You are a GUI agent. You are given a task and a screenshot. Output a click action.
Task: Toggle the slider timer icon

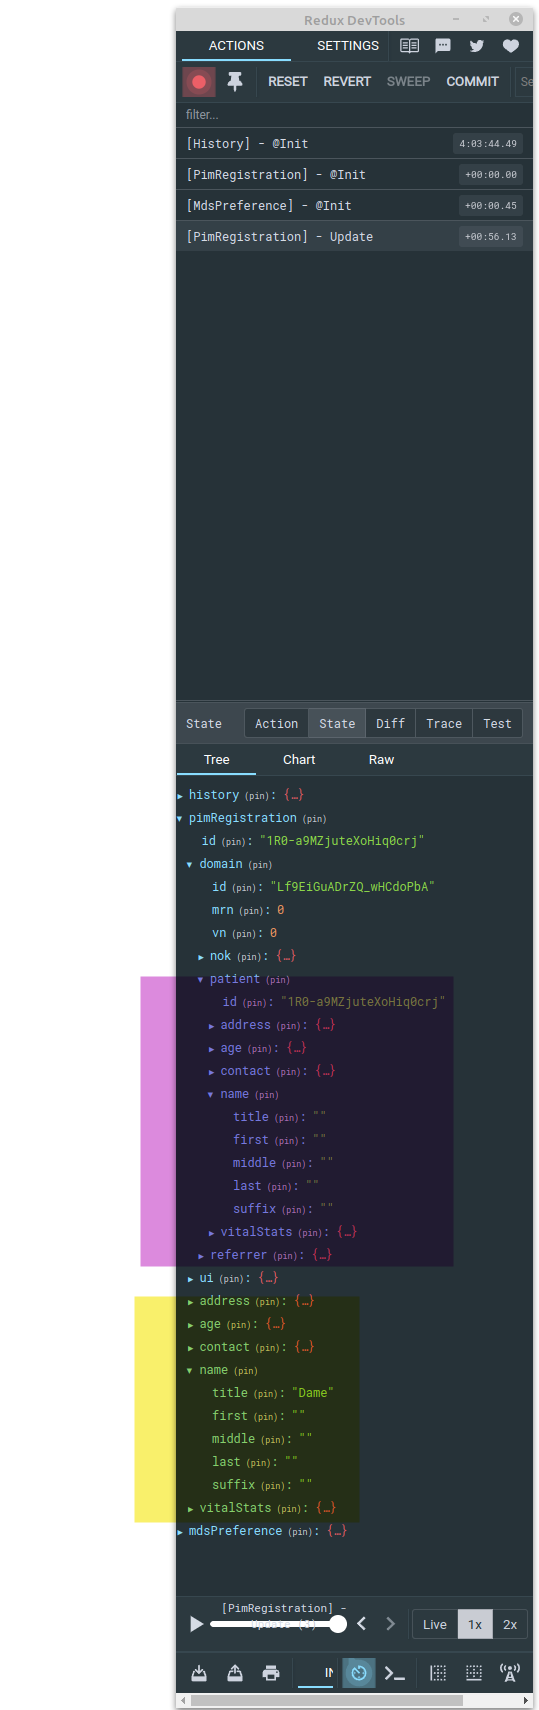click(359, 1672)
